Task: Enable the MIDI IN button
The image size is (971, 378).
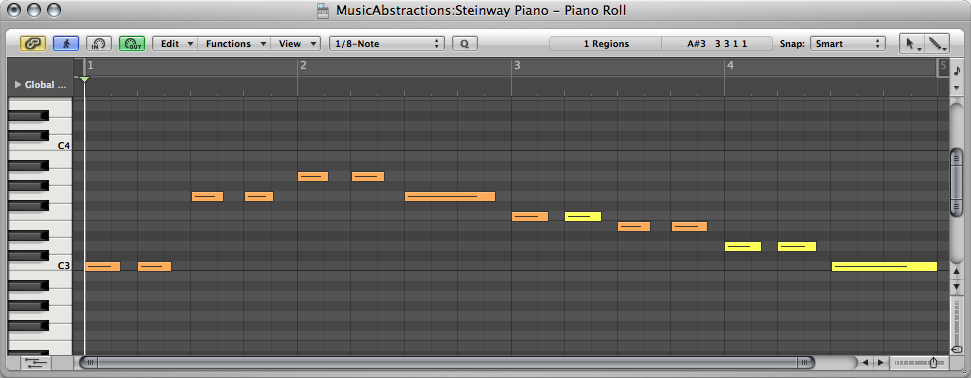Action: (x=98, y=44)
